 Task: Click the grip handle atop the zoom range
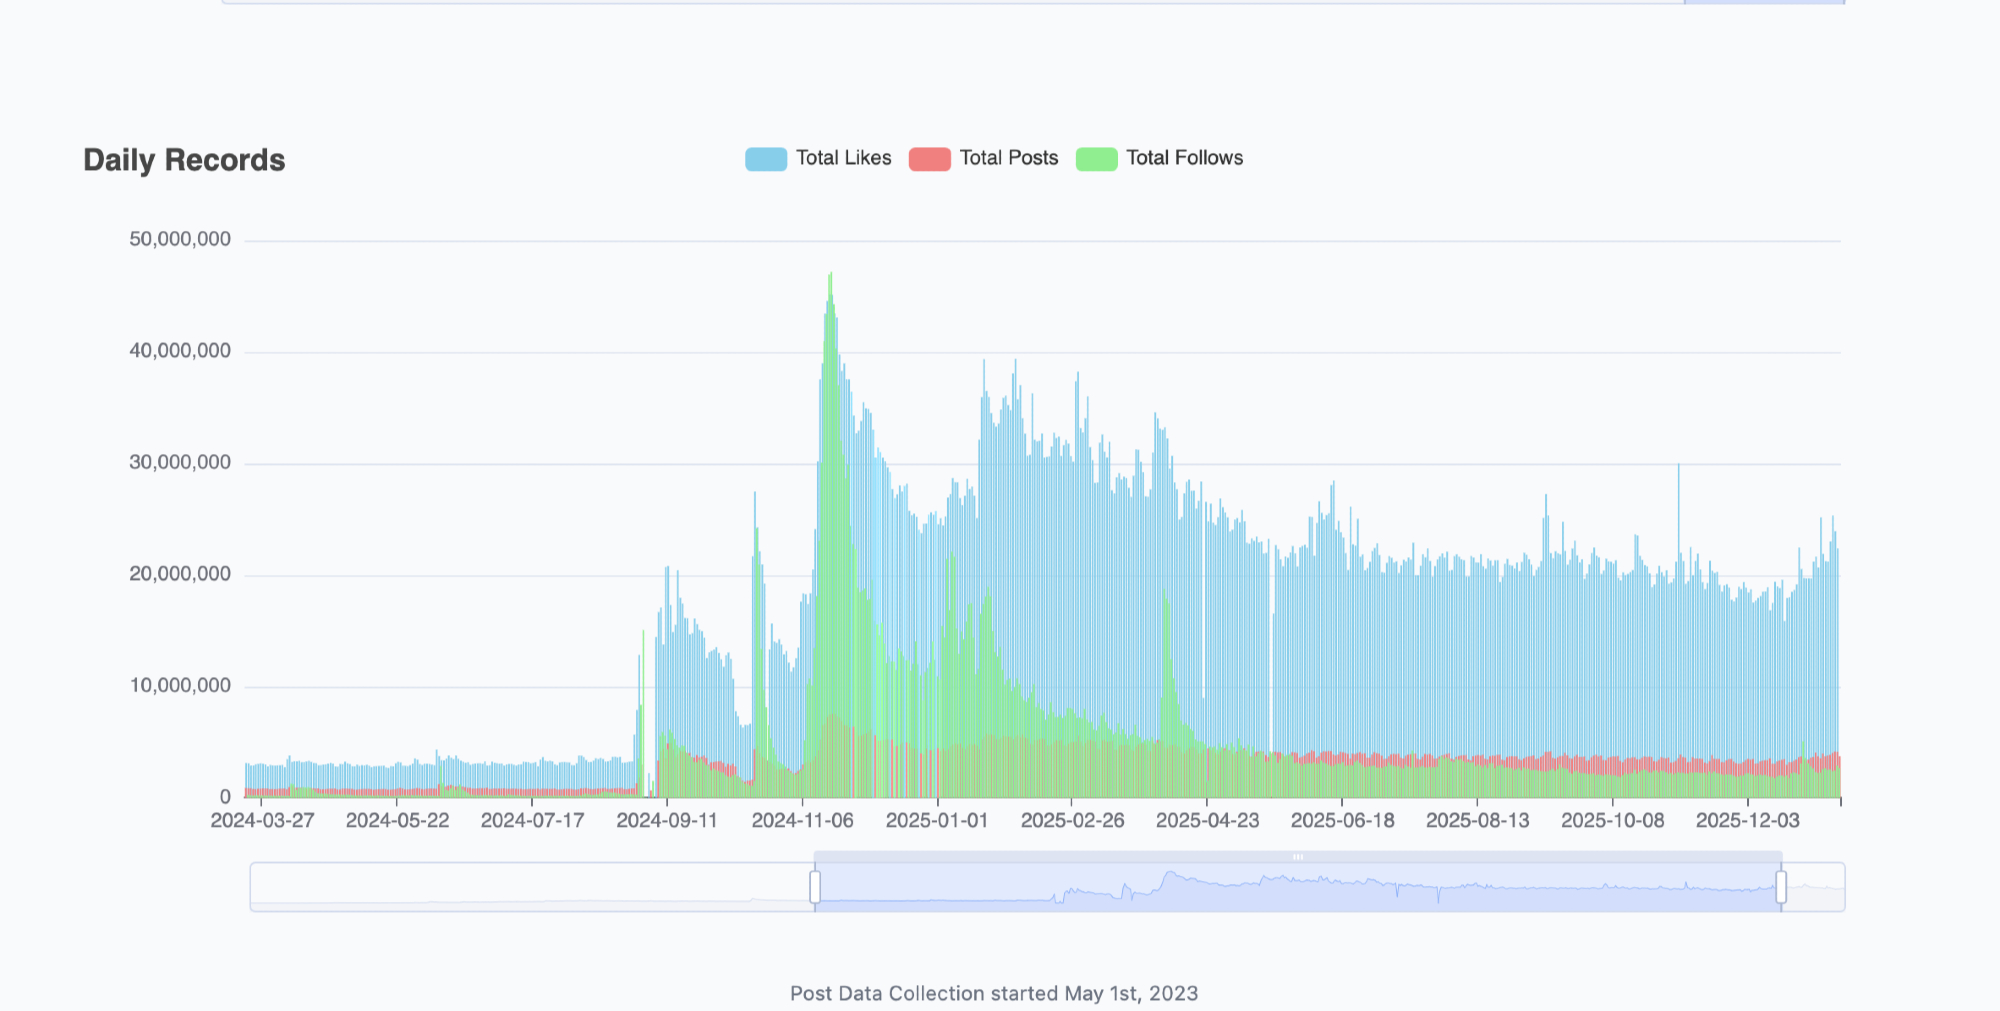1297,857
